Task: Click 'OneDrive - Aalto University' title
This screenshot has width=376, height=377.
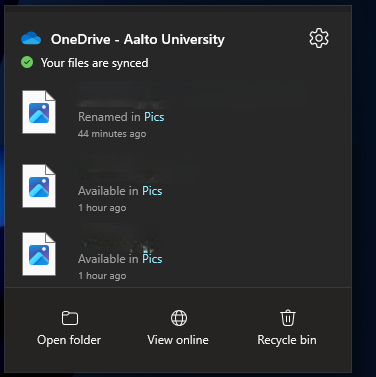Action: (x=138, y=39)
